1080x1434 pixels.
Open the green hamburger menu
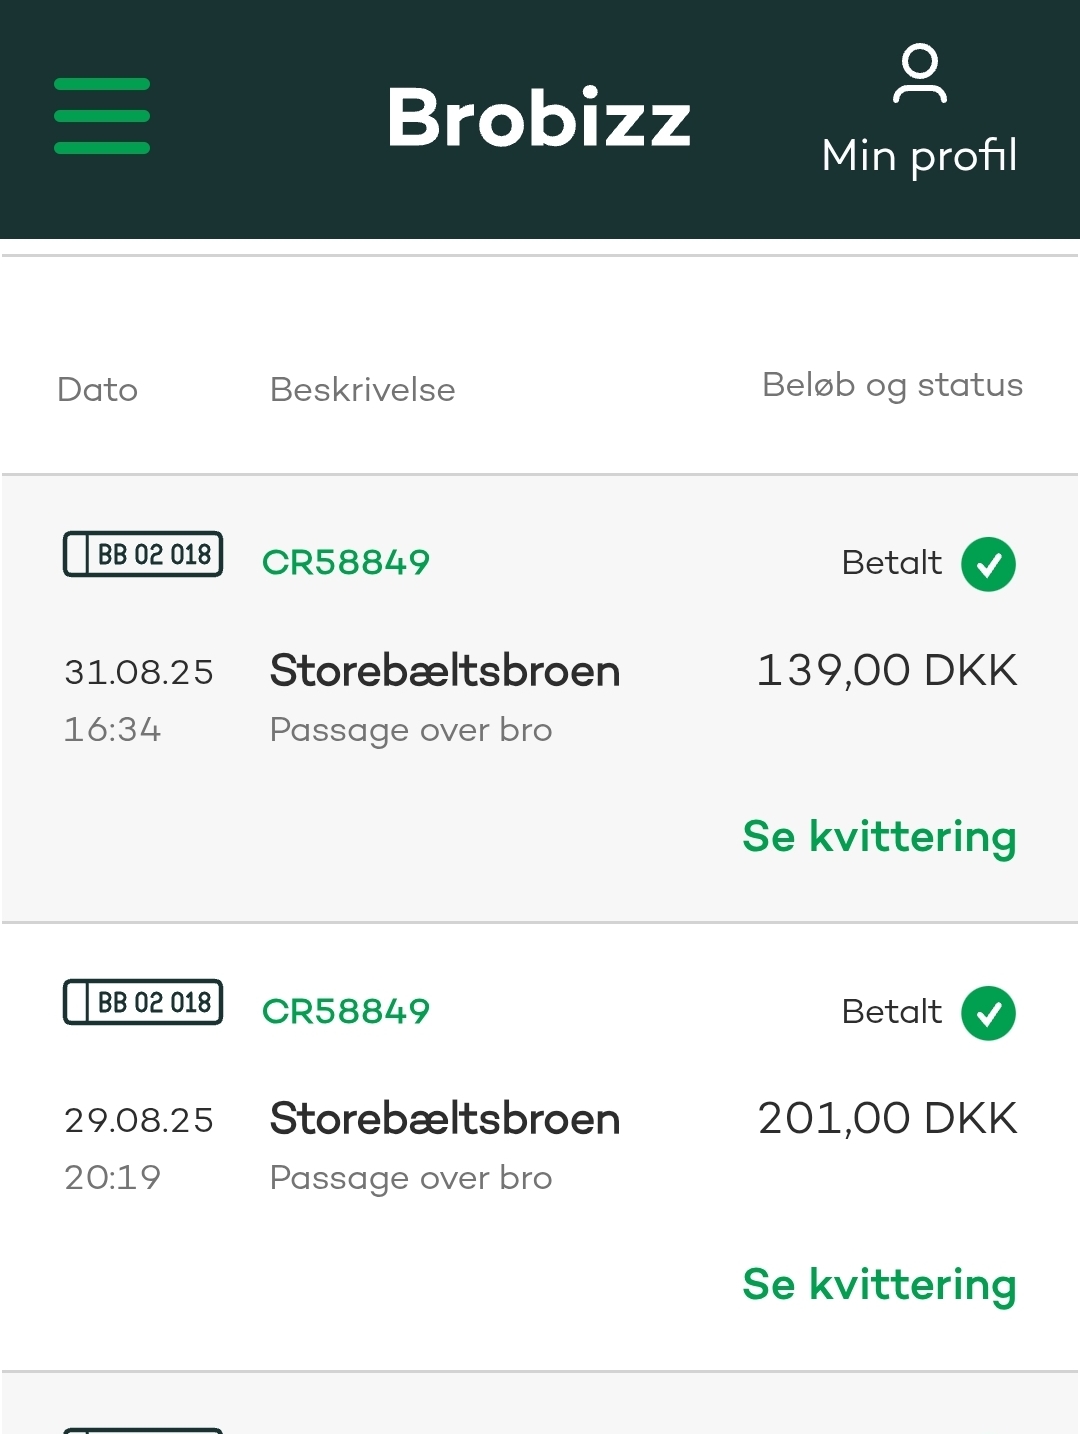[102, 116]
